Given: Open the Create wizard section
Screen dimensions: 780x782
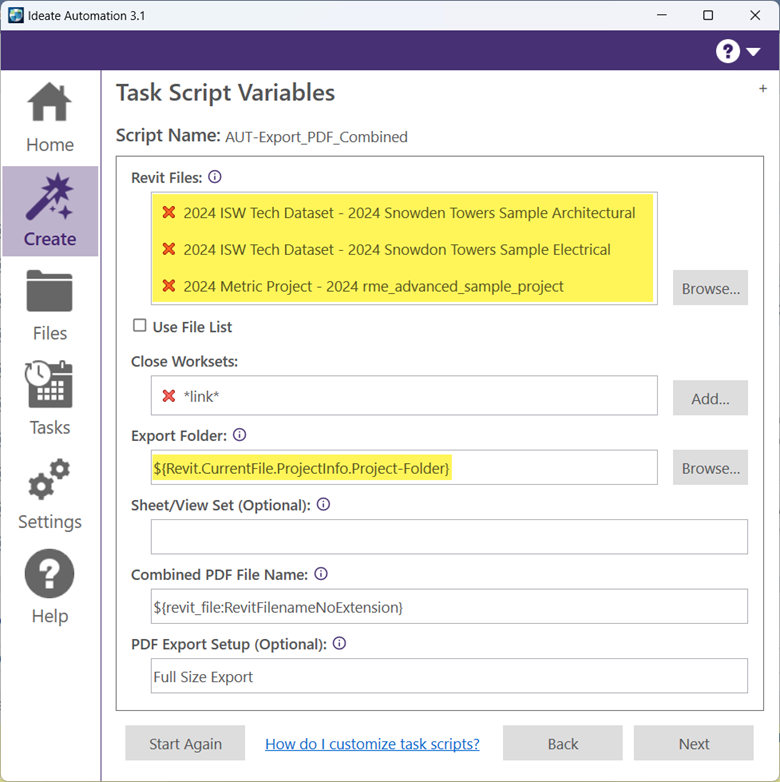Looking at the screenshot, I should tap(50, 211).
